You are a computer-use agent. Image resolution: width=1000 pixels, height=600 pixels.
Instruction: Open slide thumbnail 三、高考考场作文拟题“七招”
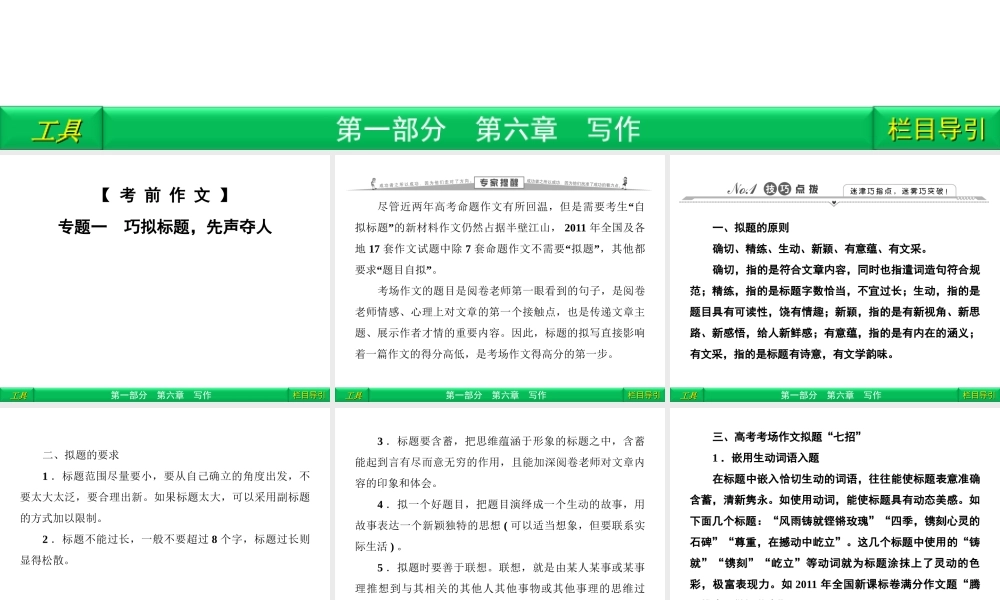click(835, 504)
